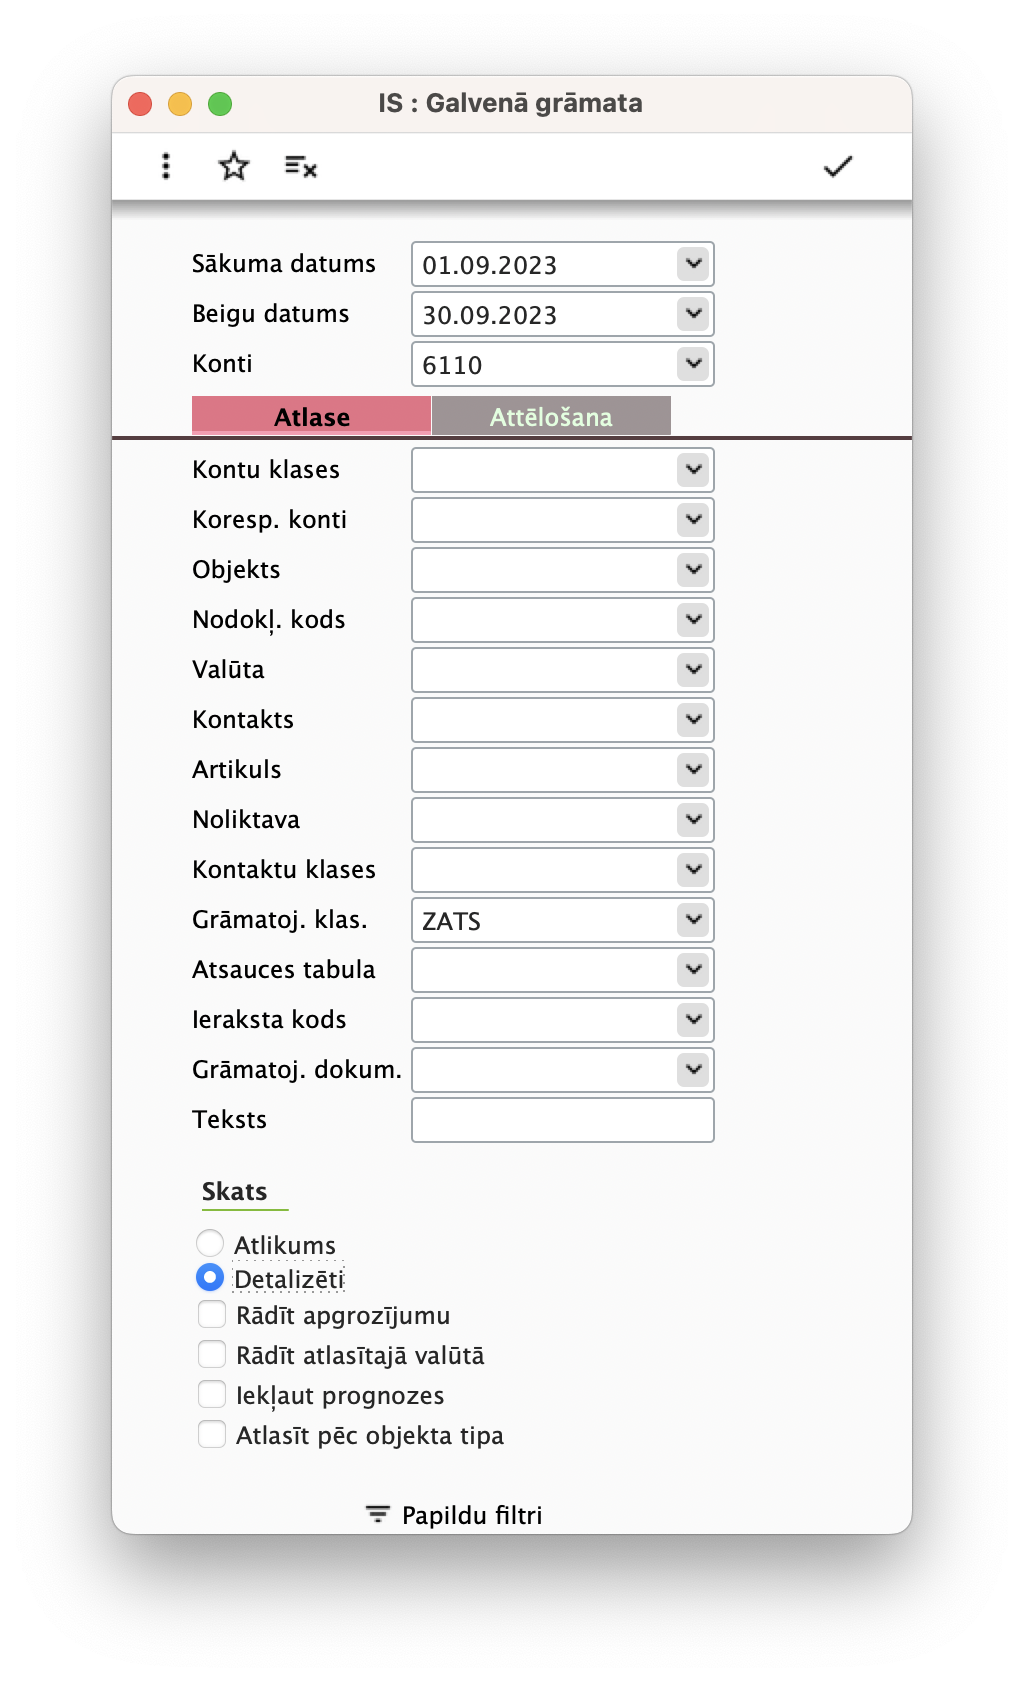Check Atlasīt pēc objekta tipa
This screenshot has height=1682, width=1024.
pyautogui.click(x=212, y=1434)
